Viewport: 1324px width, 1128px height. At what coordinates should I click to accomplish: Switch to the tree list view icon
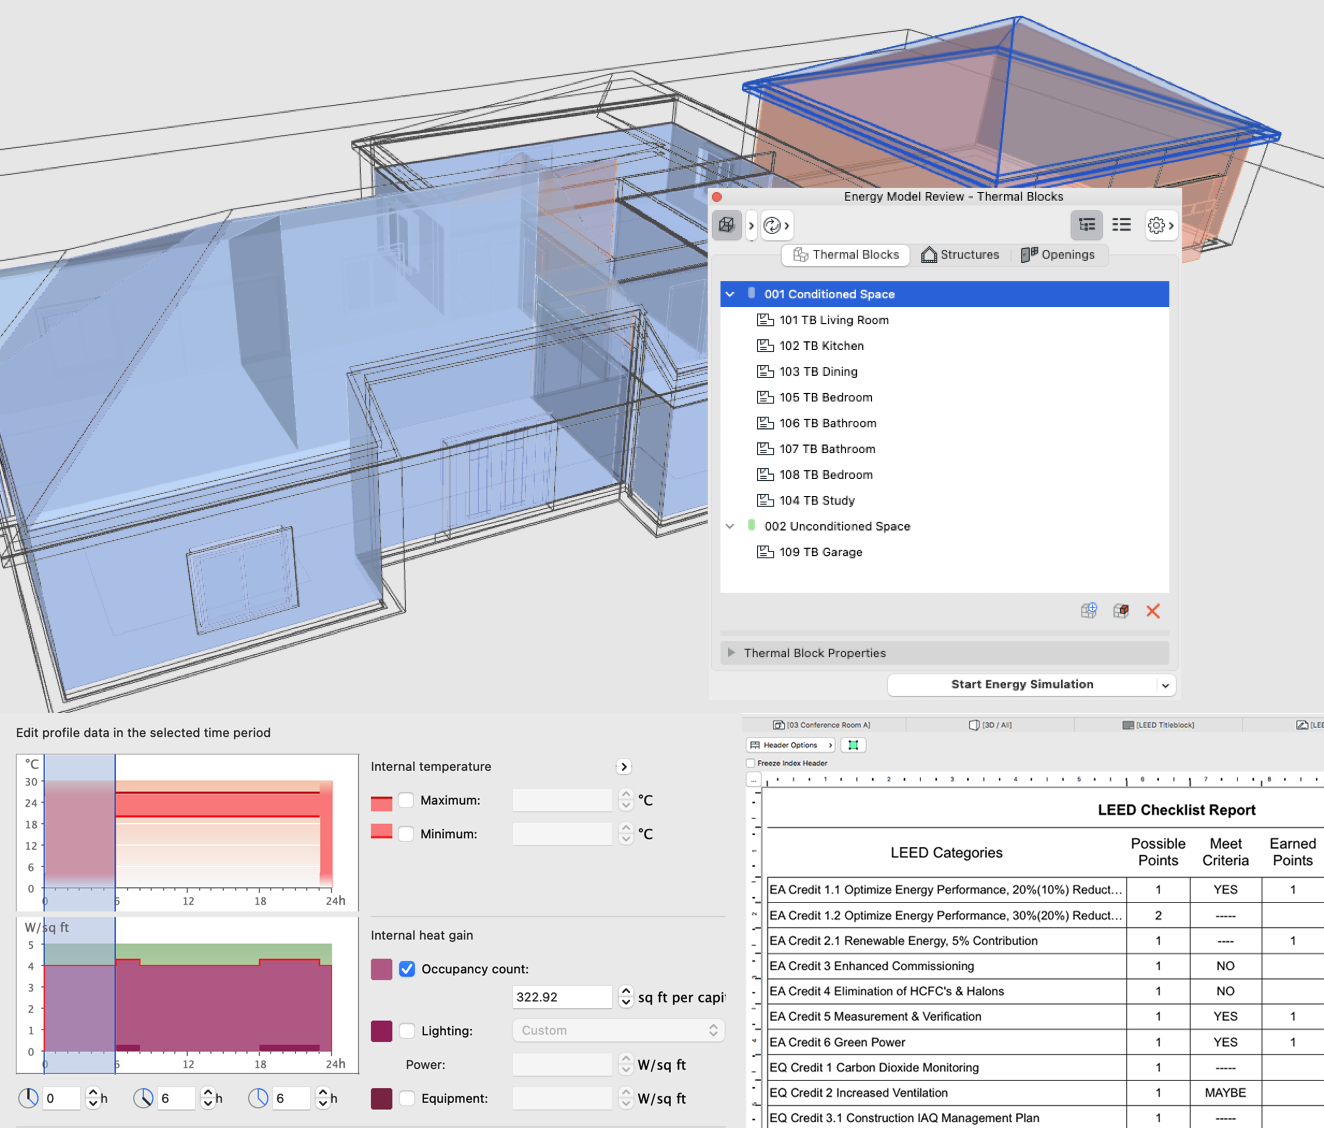(1087, 225)
